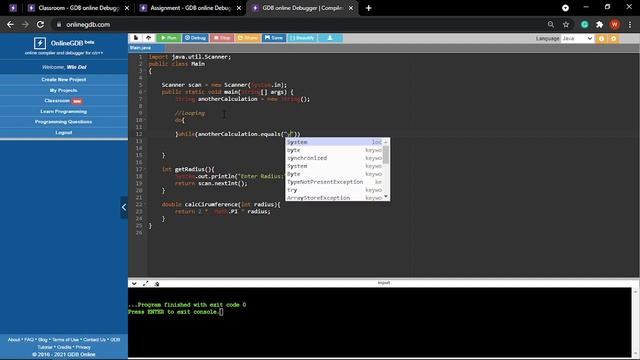Click the New File icon in editor toolbar
Image resolution: width=640 pixels, height=360 pixels.
point(136,38)
